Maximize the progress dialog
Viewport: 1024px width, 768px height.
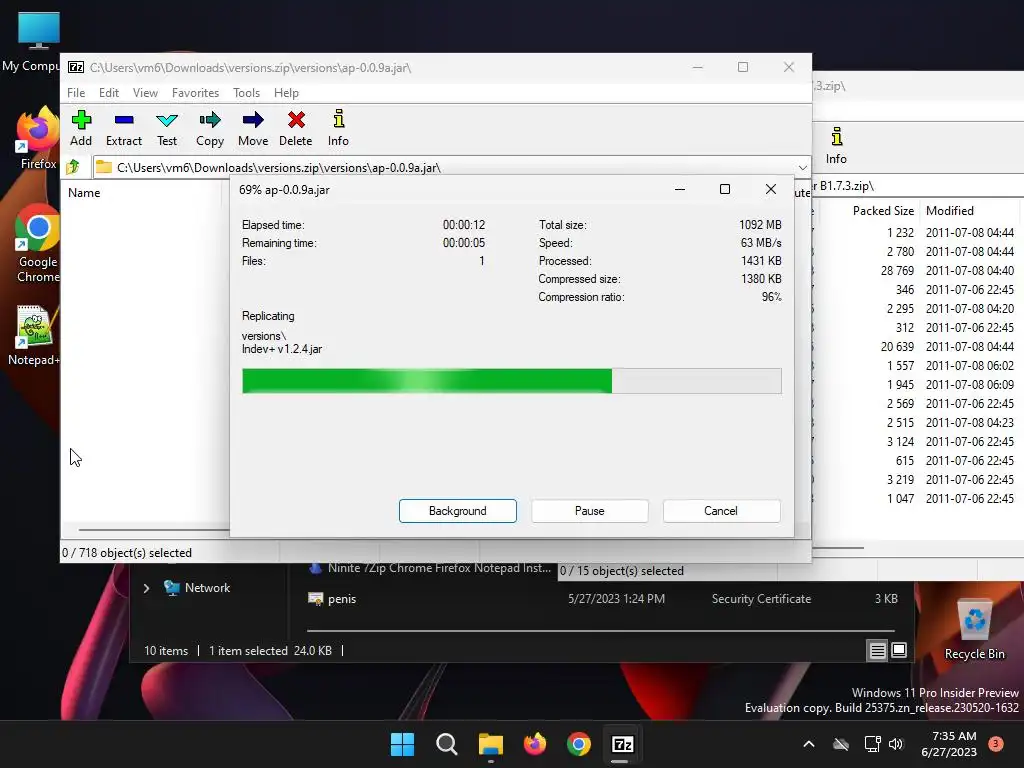[725, 189]
